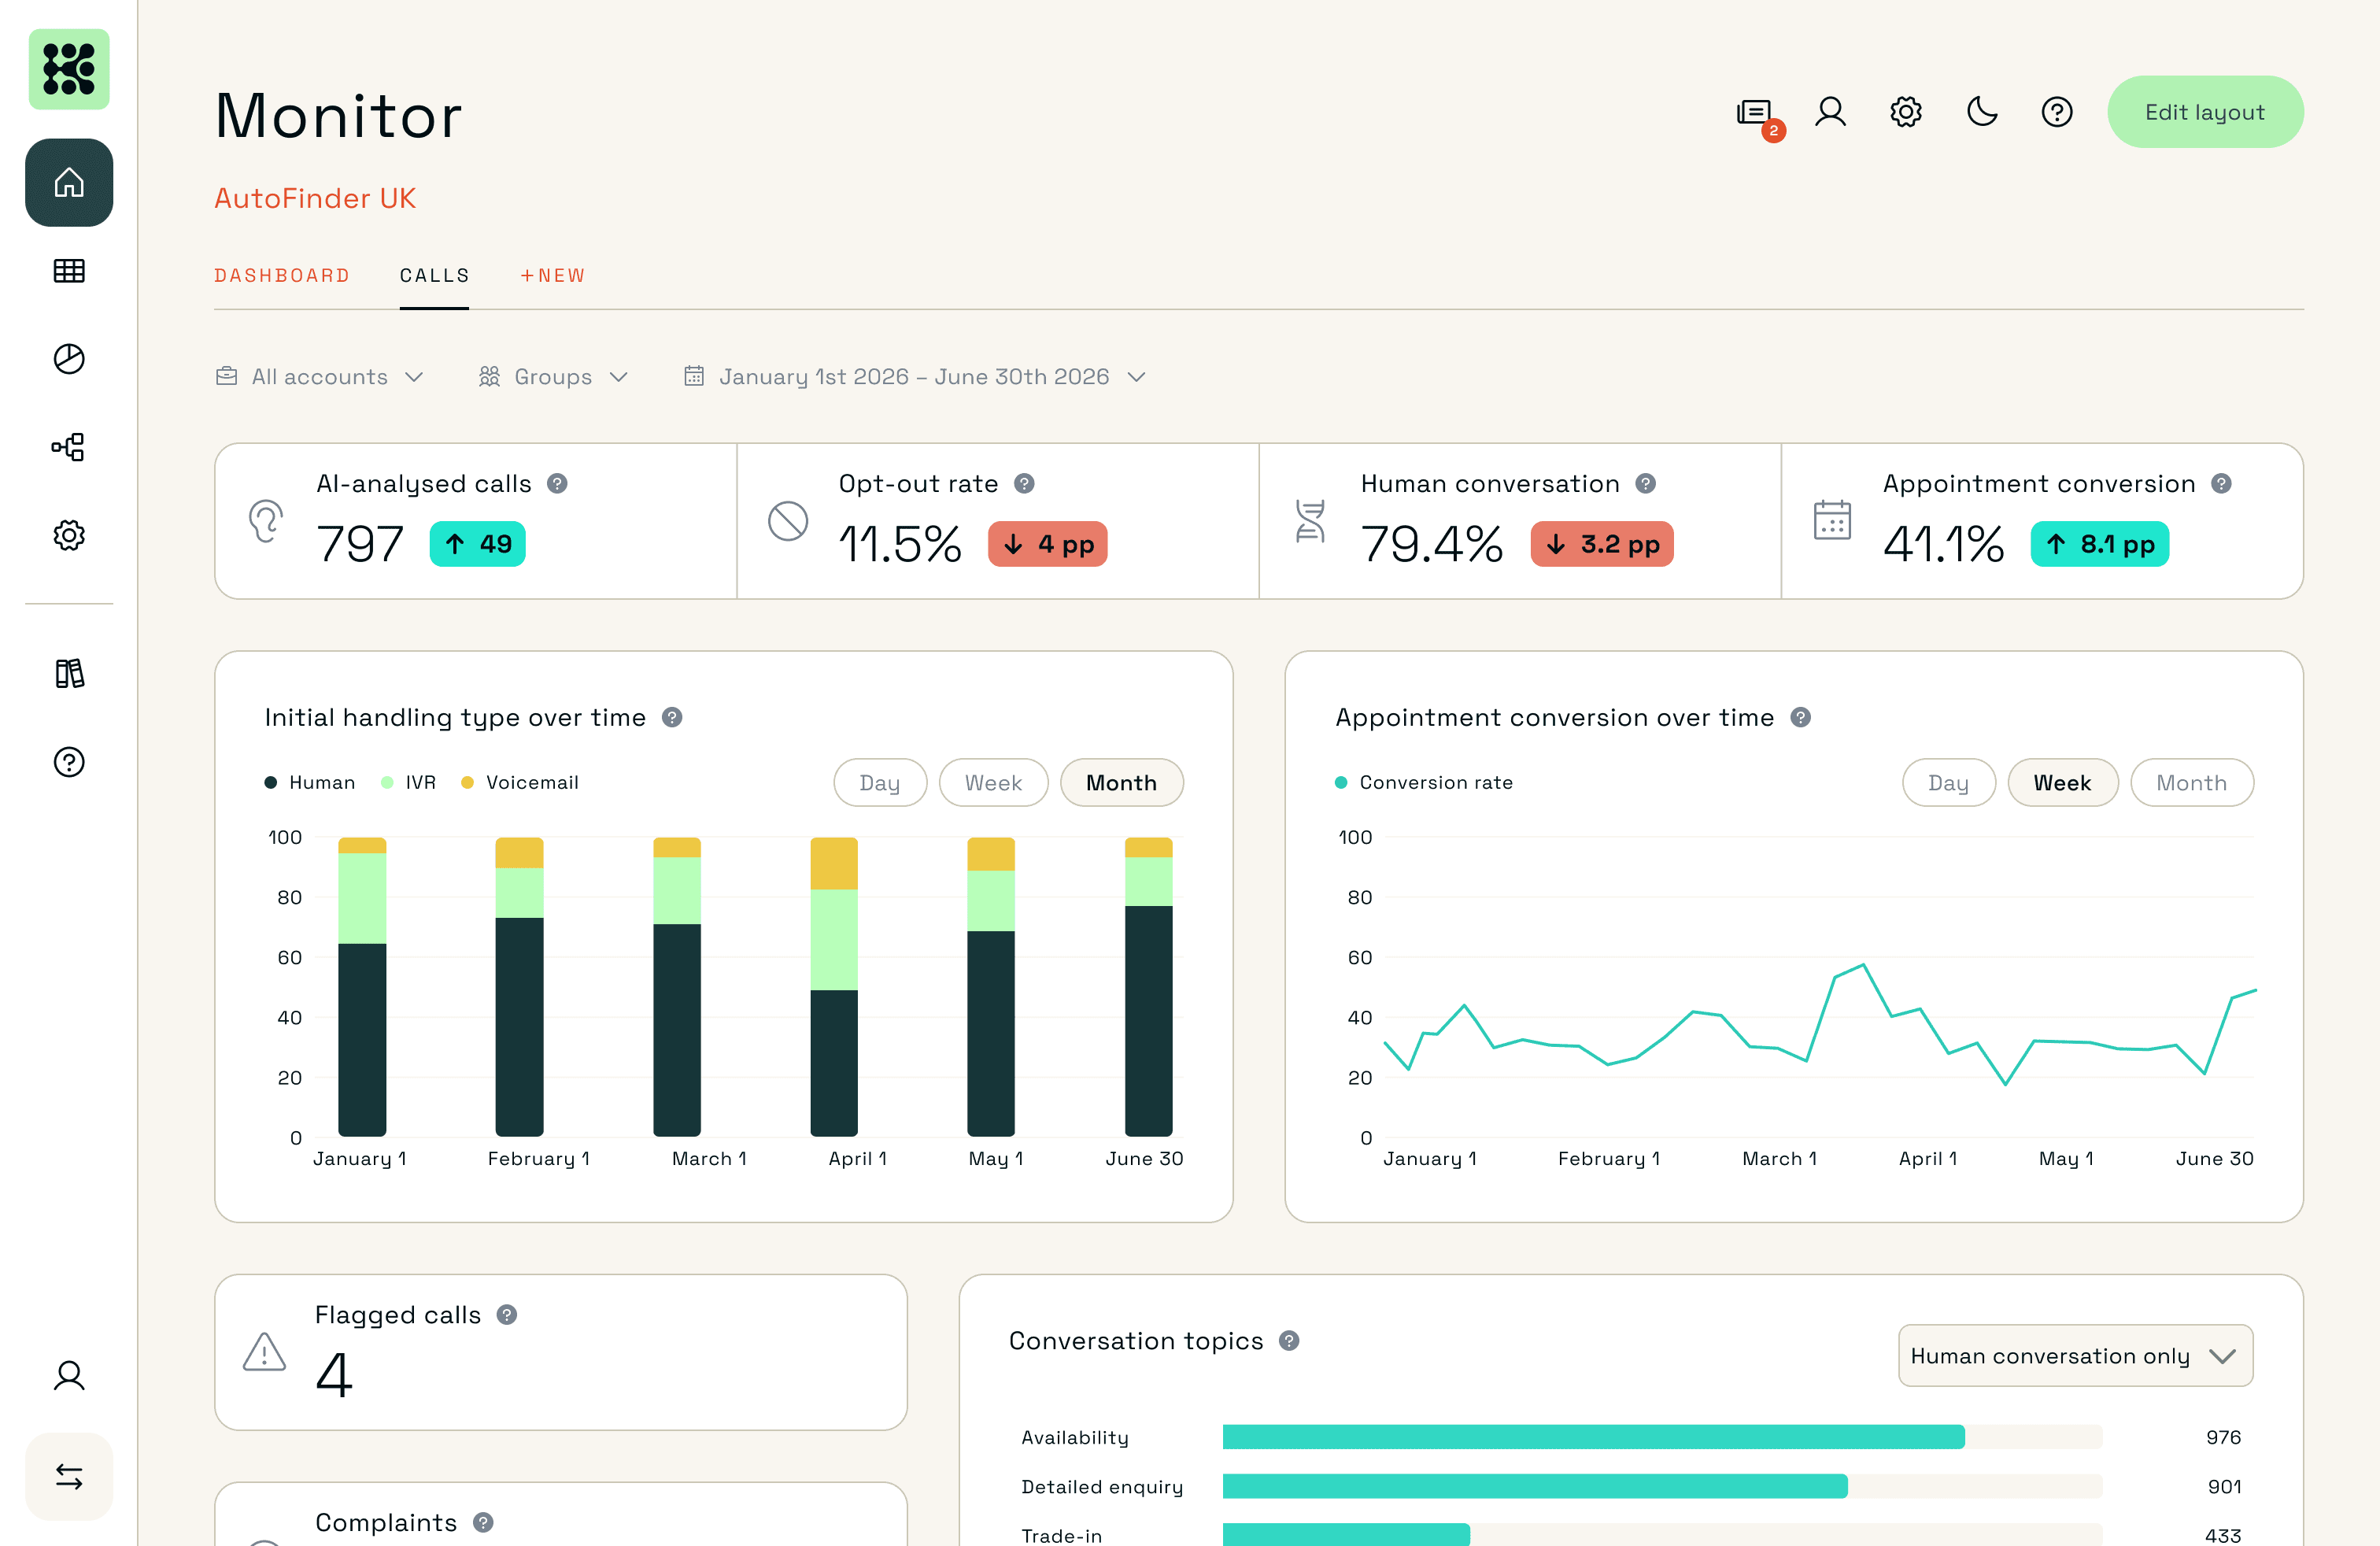Open the profile icon at sidebar bottom

point(69,1376)
